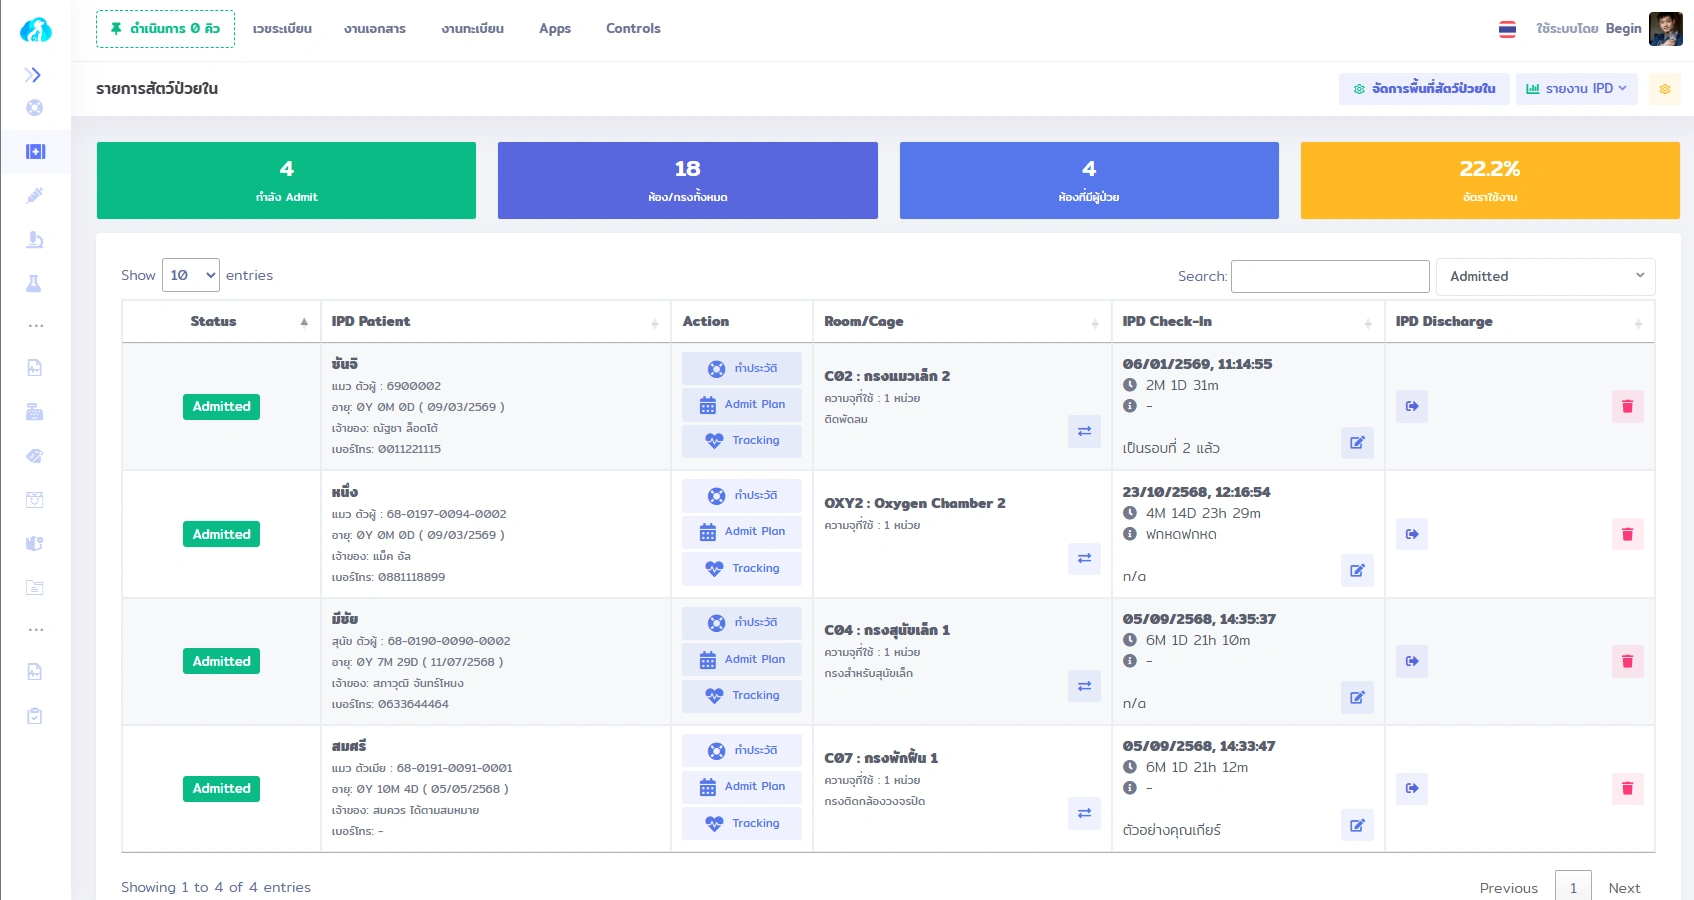Open the entries-per-page dropdown showing 10
Viewport: 1694px width, 900px height.
tap(191, 275)
